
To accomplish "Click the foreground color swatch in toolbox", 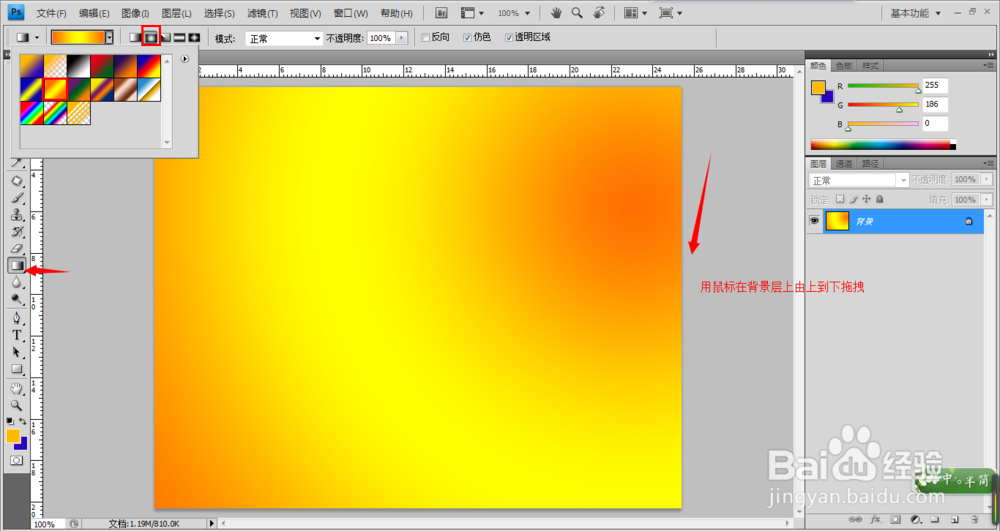I will [13, 436].
